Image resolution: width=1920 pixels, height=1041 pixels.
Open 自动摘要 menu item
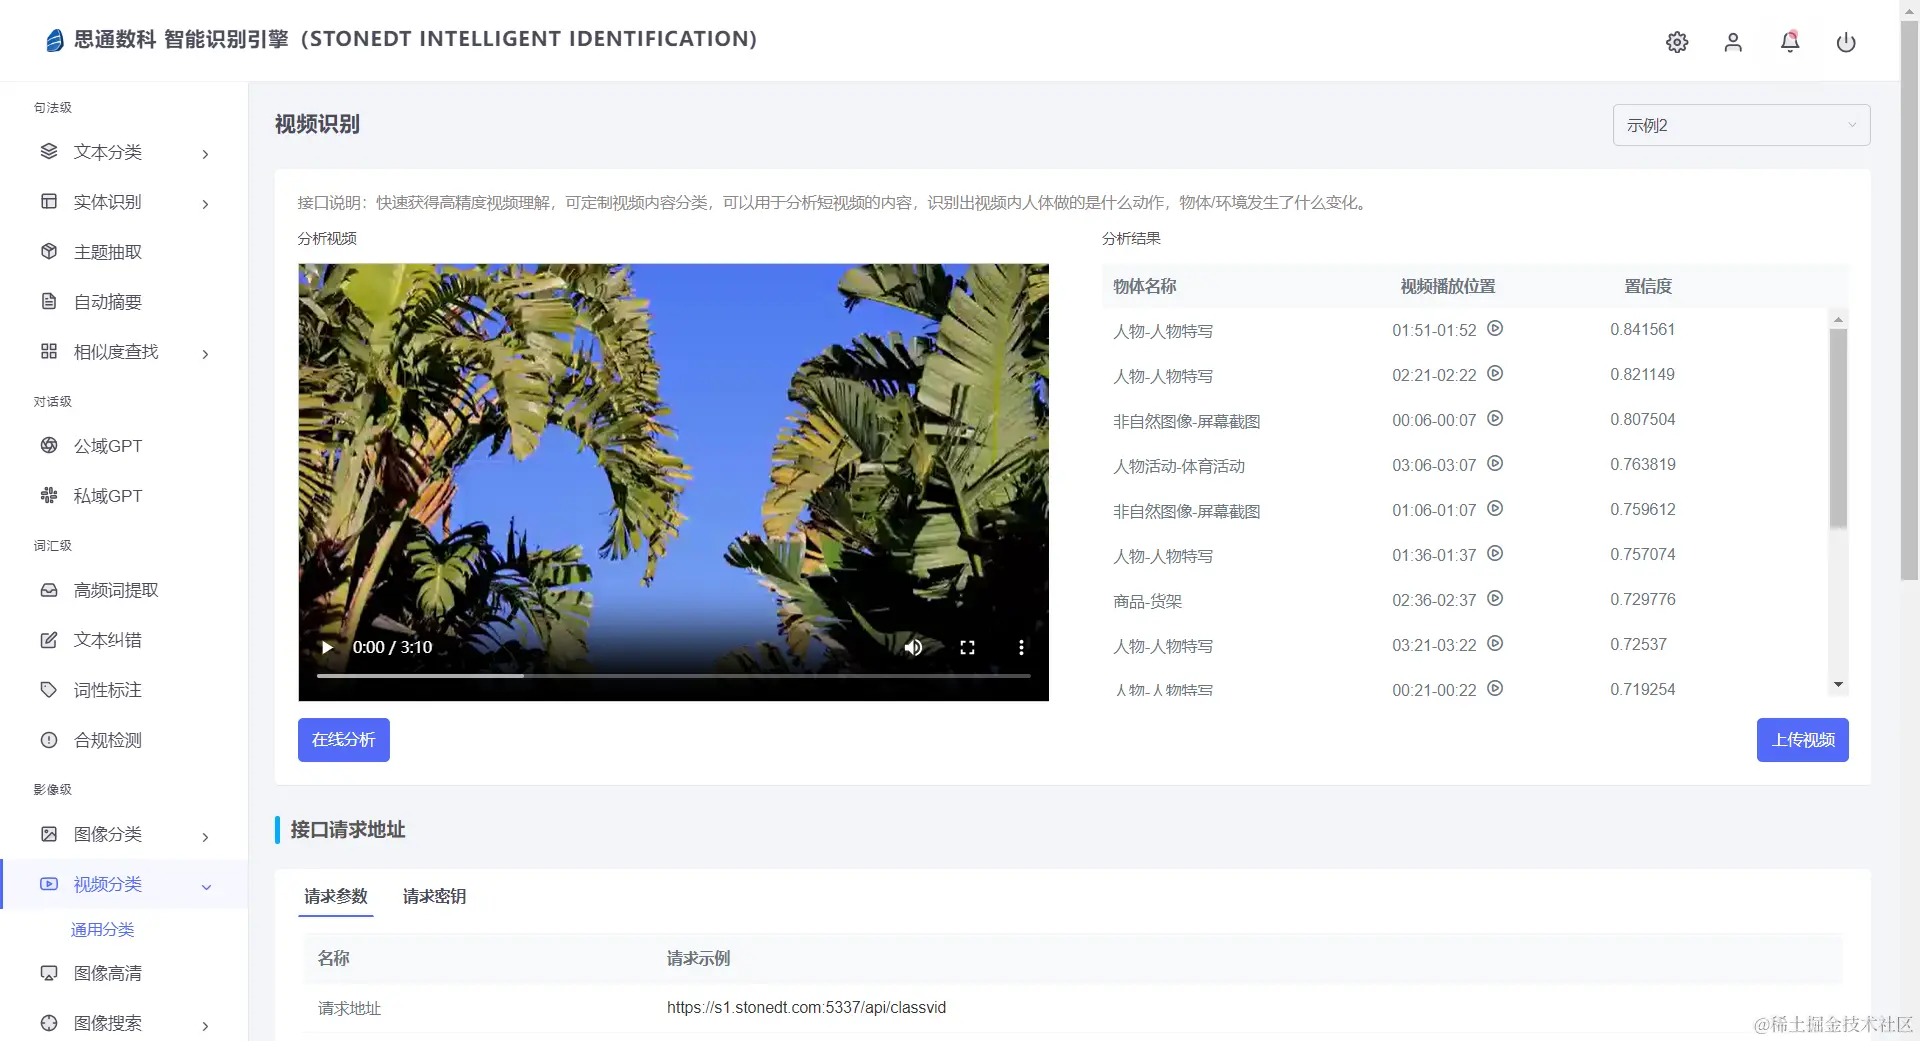[108, 302]
